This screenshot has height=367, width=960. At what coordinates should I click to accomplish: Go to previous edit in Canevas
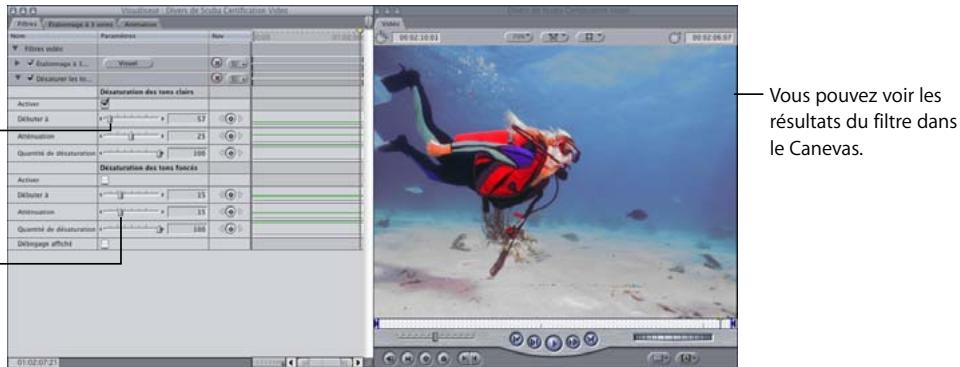(x=516, y=338)
